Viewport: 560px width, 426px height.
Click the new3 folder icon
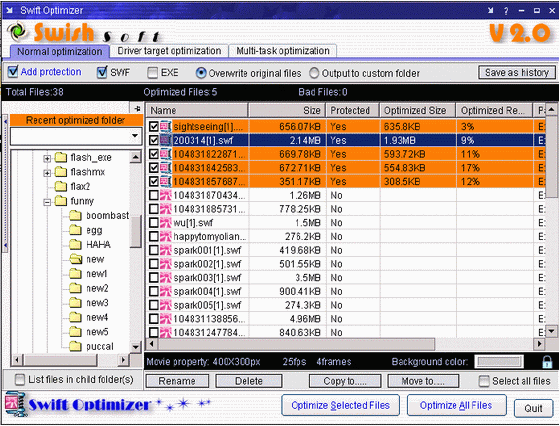(75, 303)
